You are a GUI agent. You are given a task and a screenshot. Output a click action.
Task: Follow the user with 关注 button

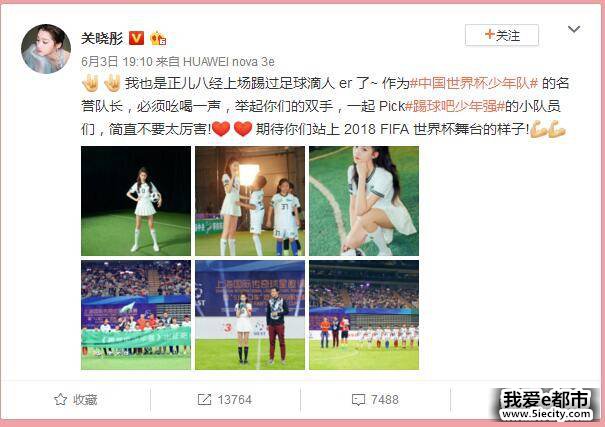(502, 35)
